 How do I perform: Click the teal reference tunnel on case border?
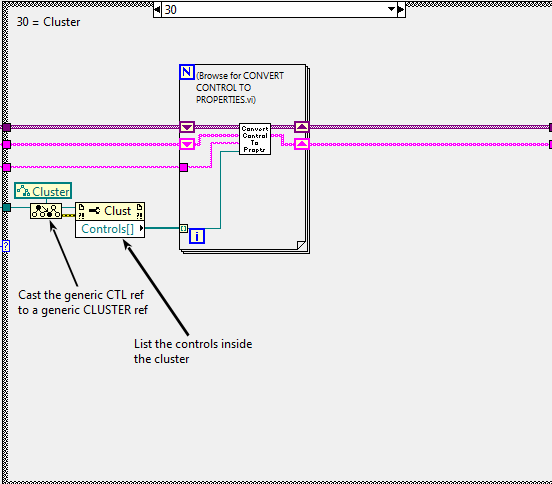[7, 208]
